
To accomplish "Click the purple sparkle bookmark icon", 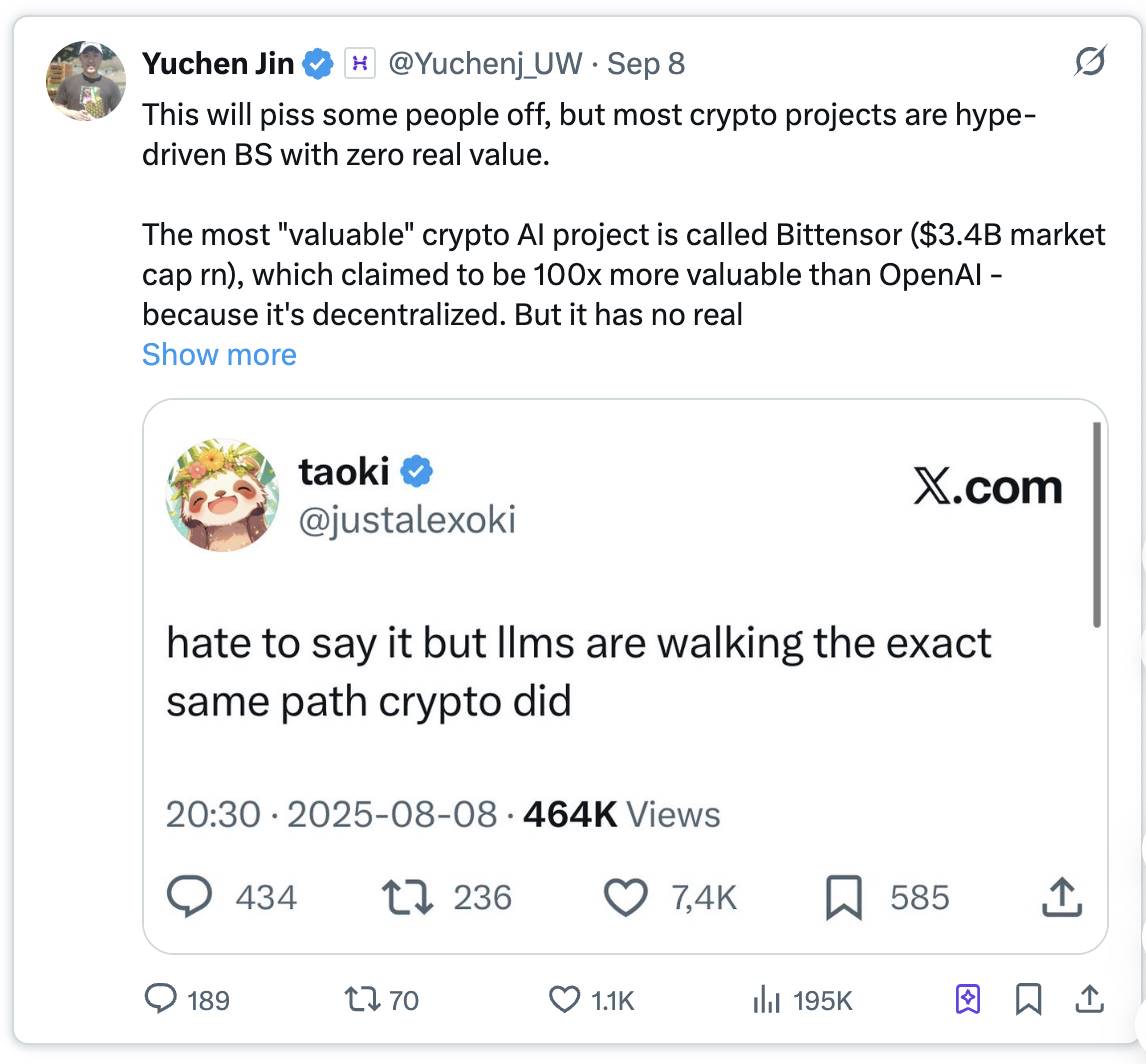I will 968,999.
